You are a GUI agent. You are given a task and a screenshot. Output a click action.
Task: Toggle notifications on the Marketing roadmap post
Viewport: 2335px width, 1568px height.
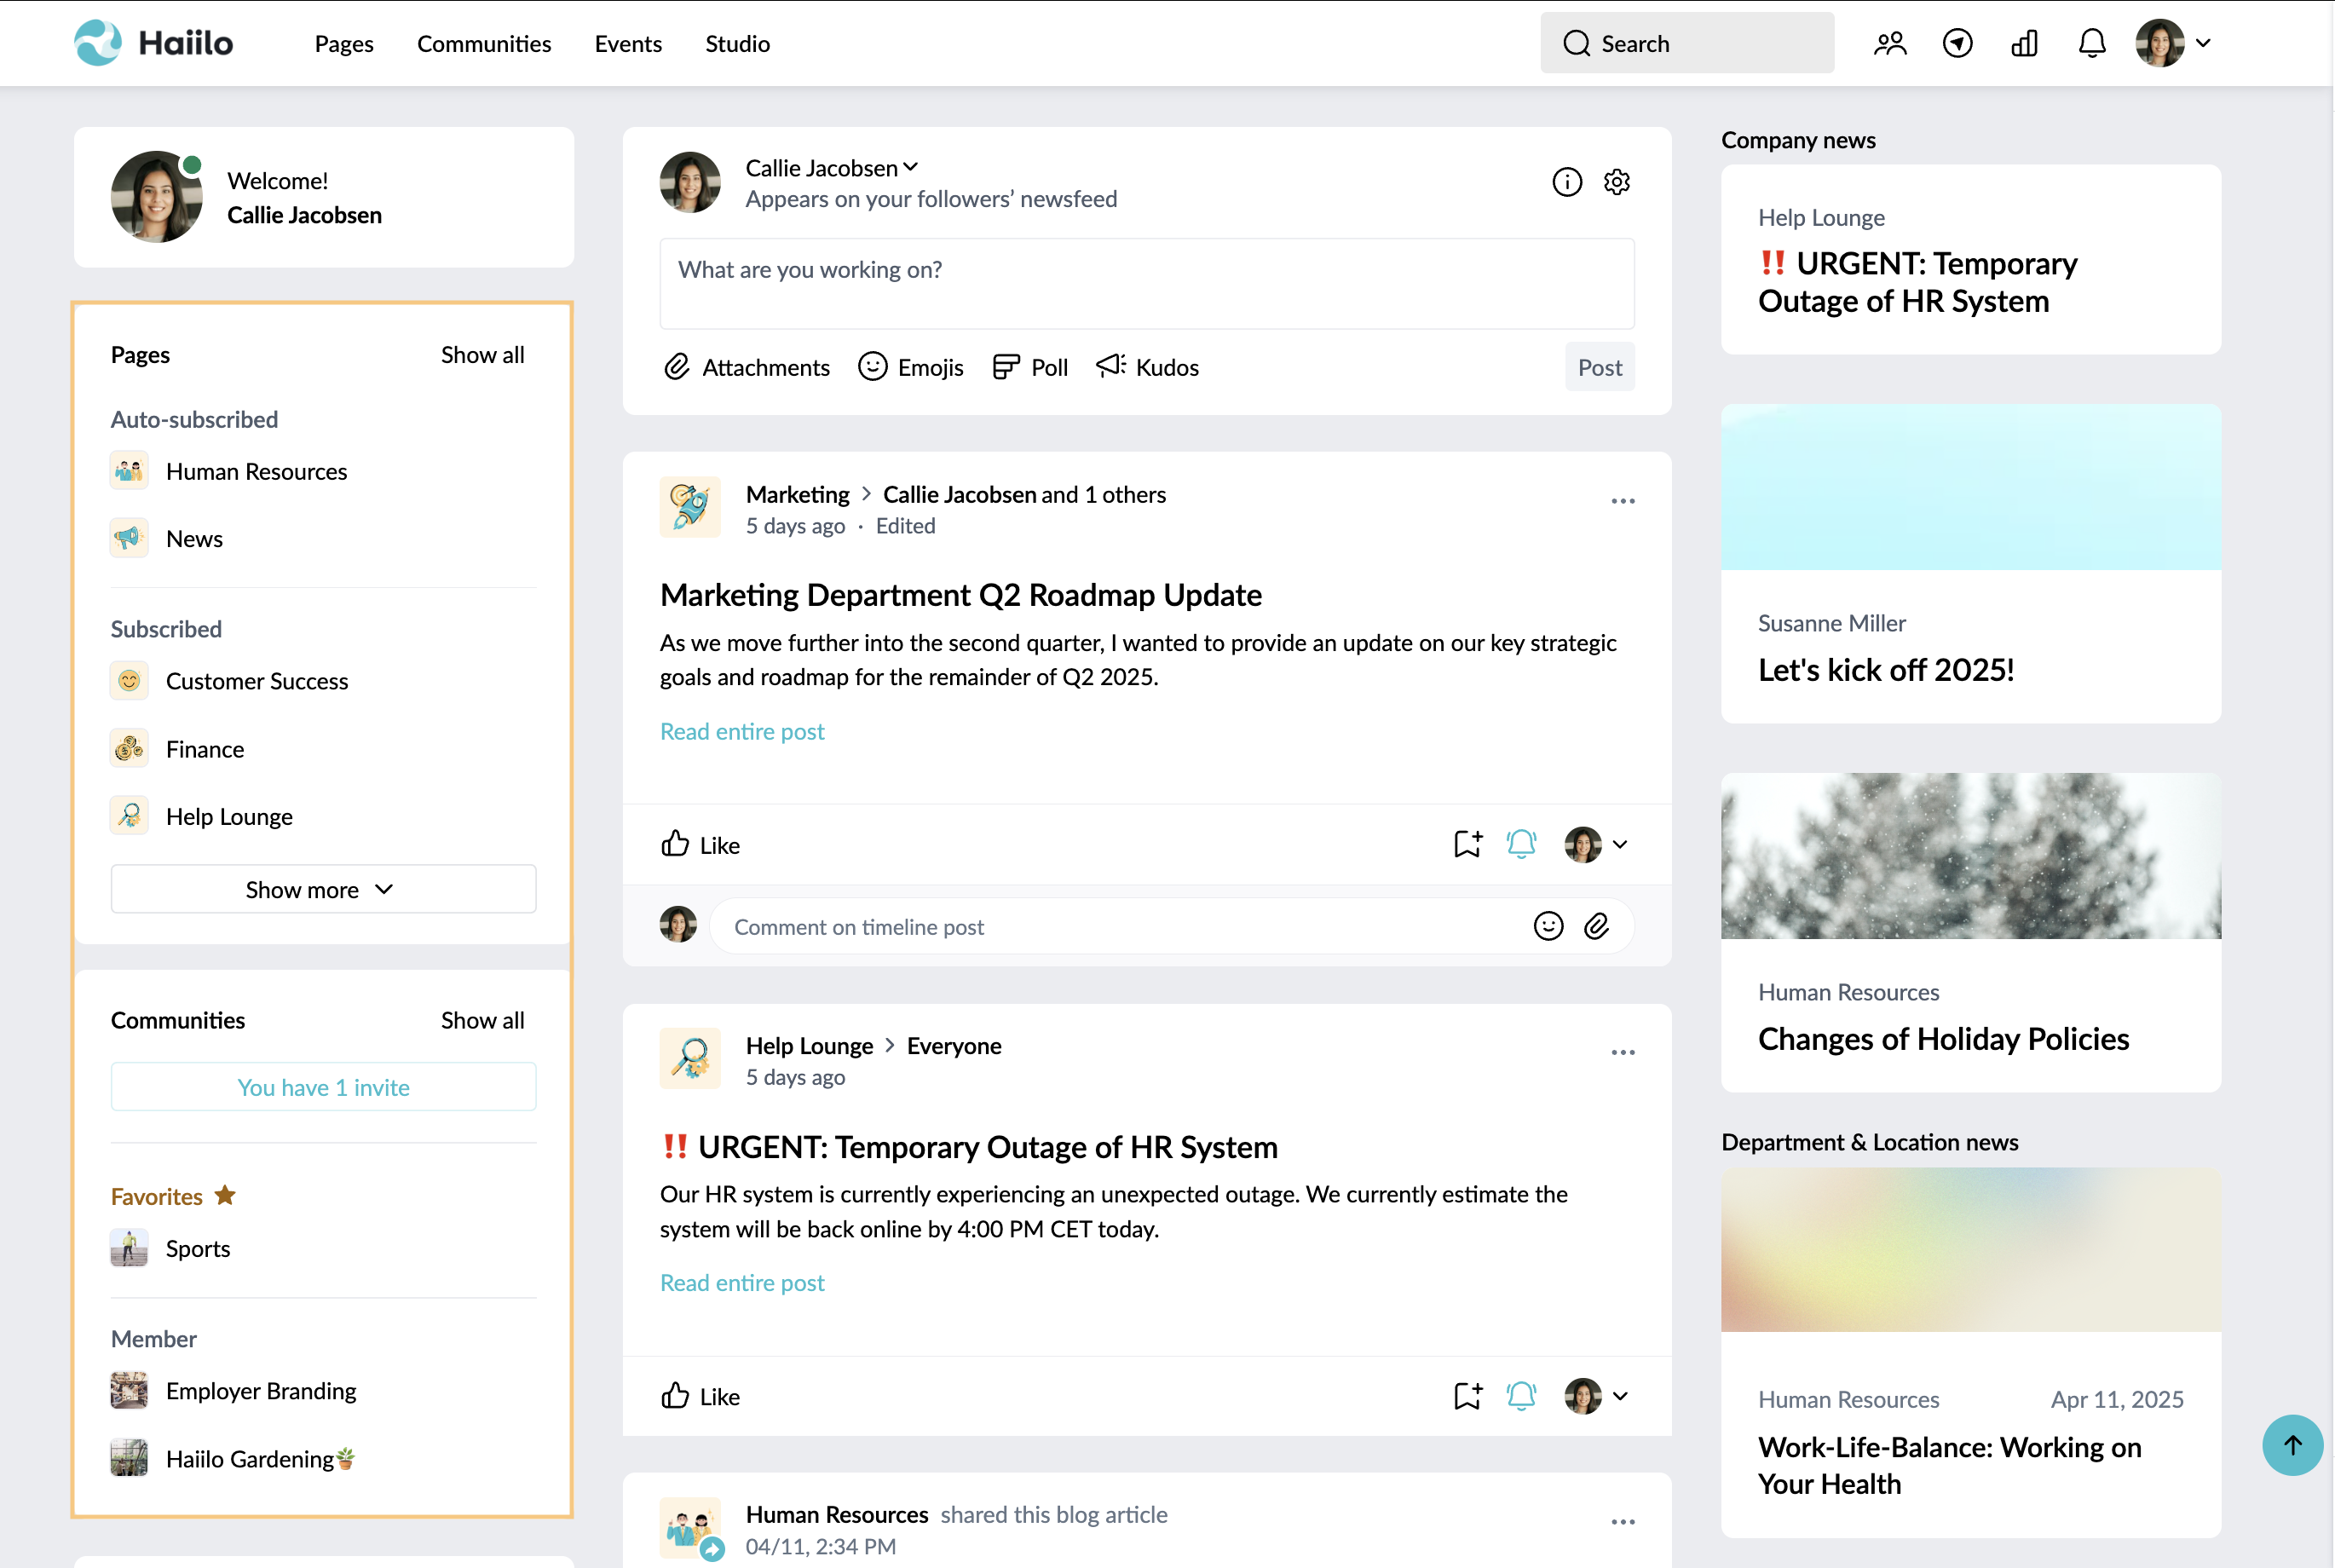click(x=1521, y=844)
